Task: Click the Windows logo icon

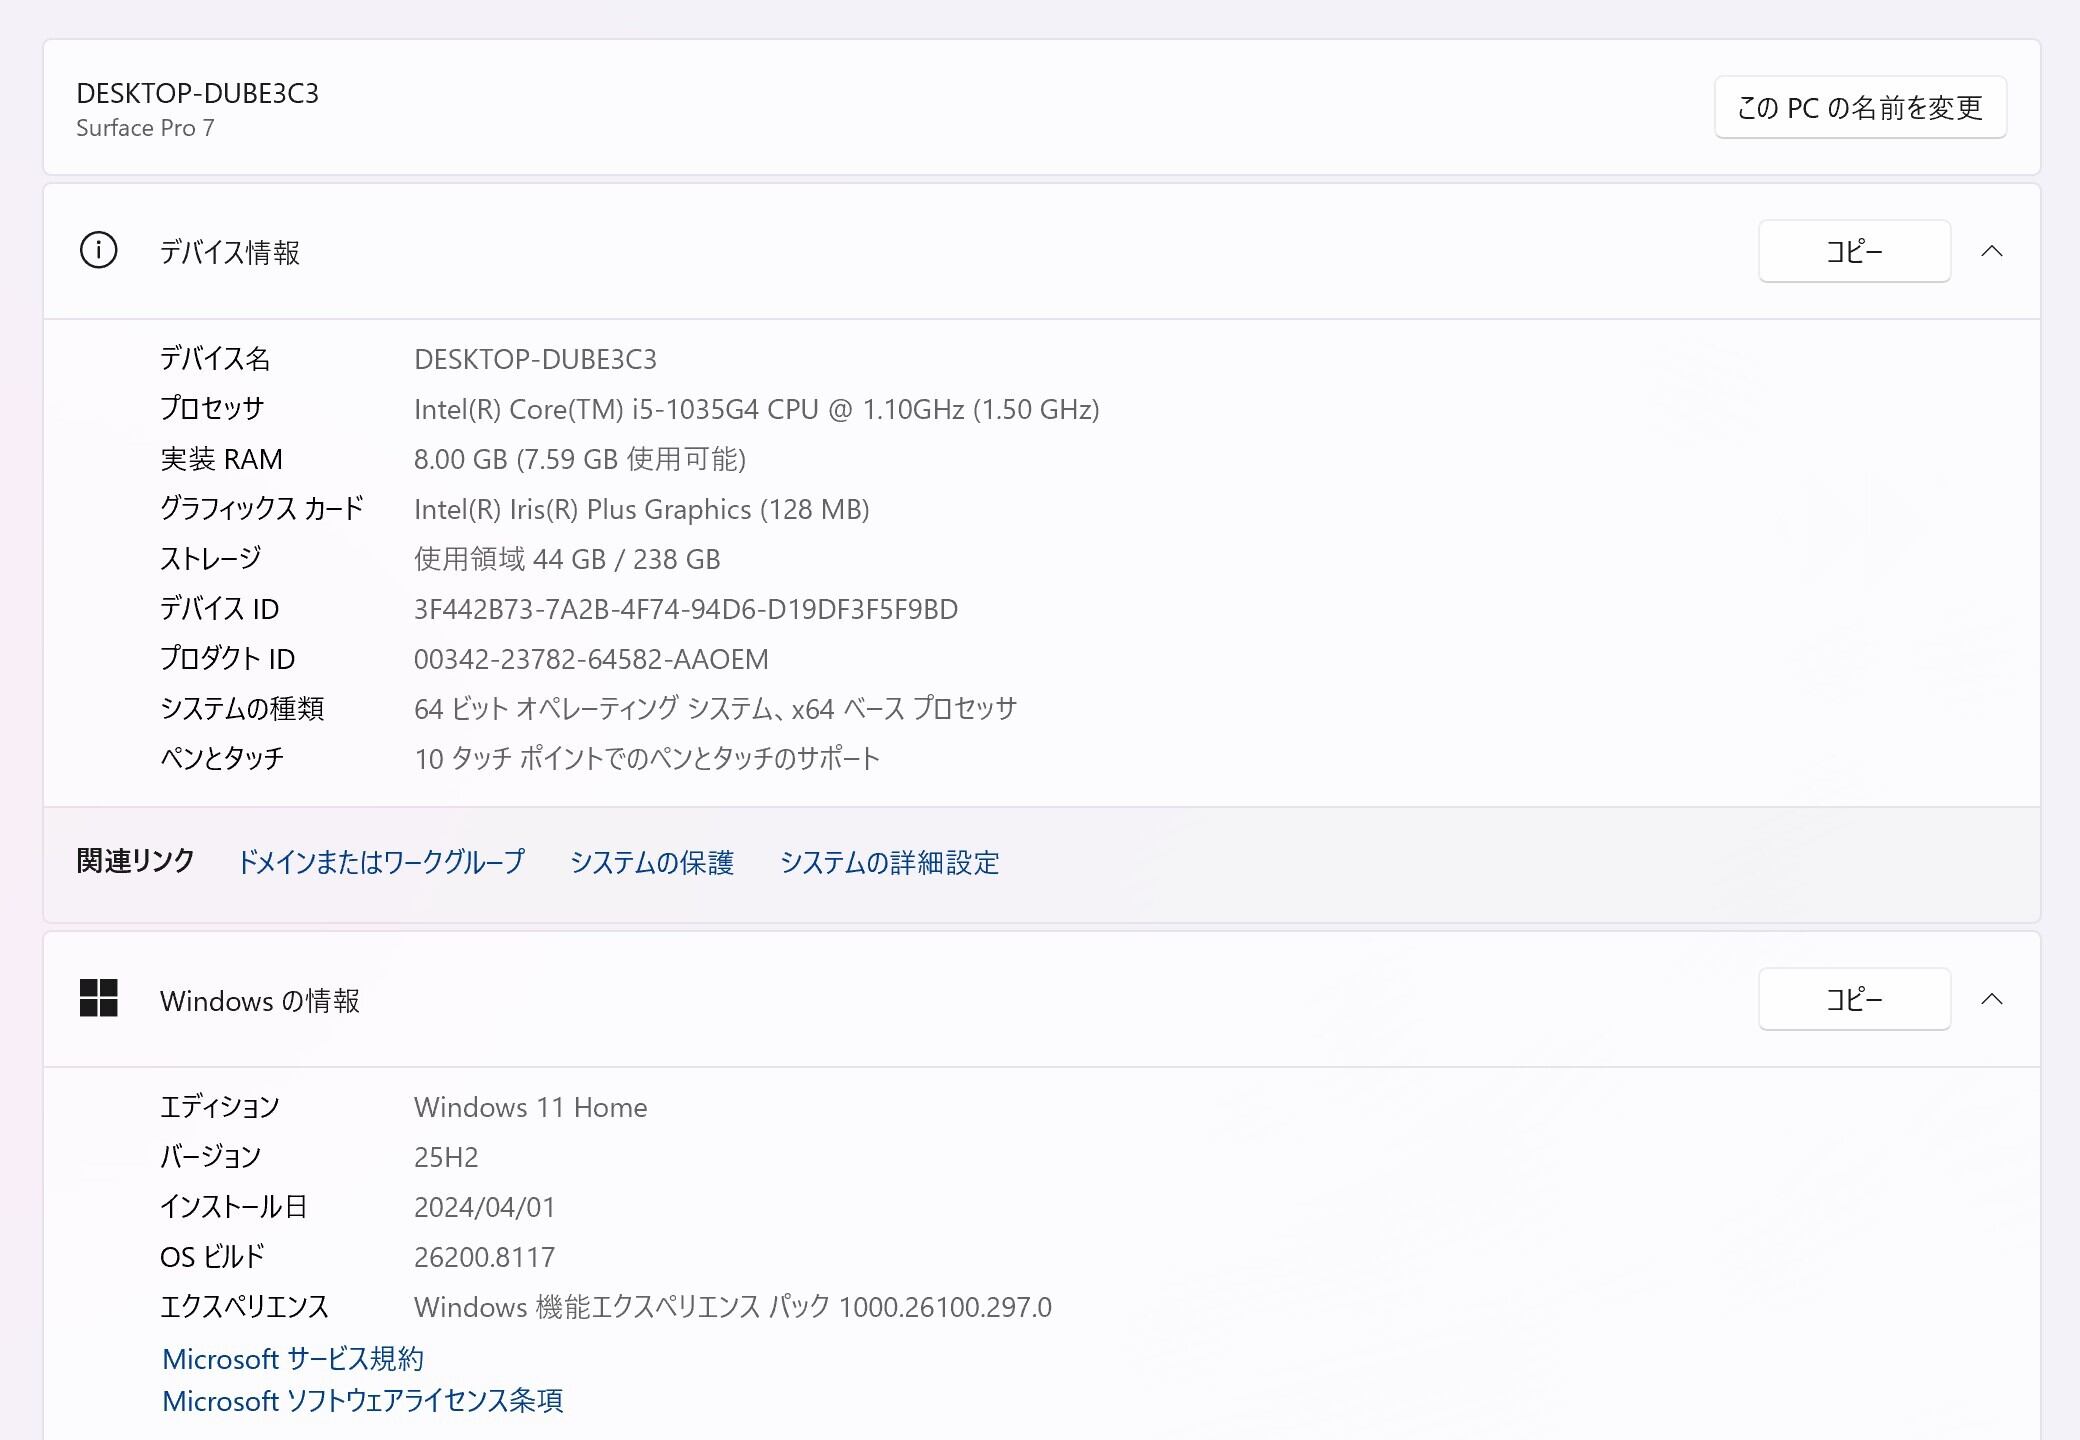Action: [x=98, y=998]
